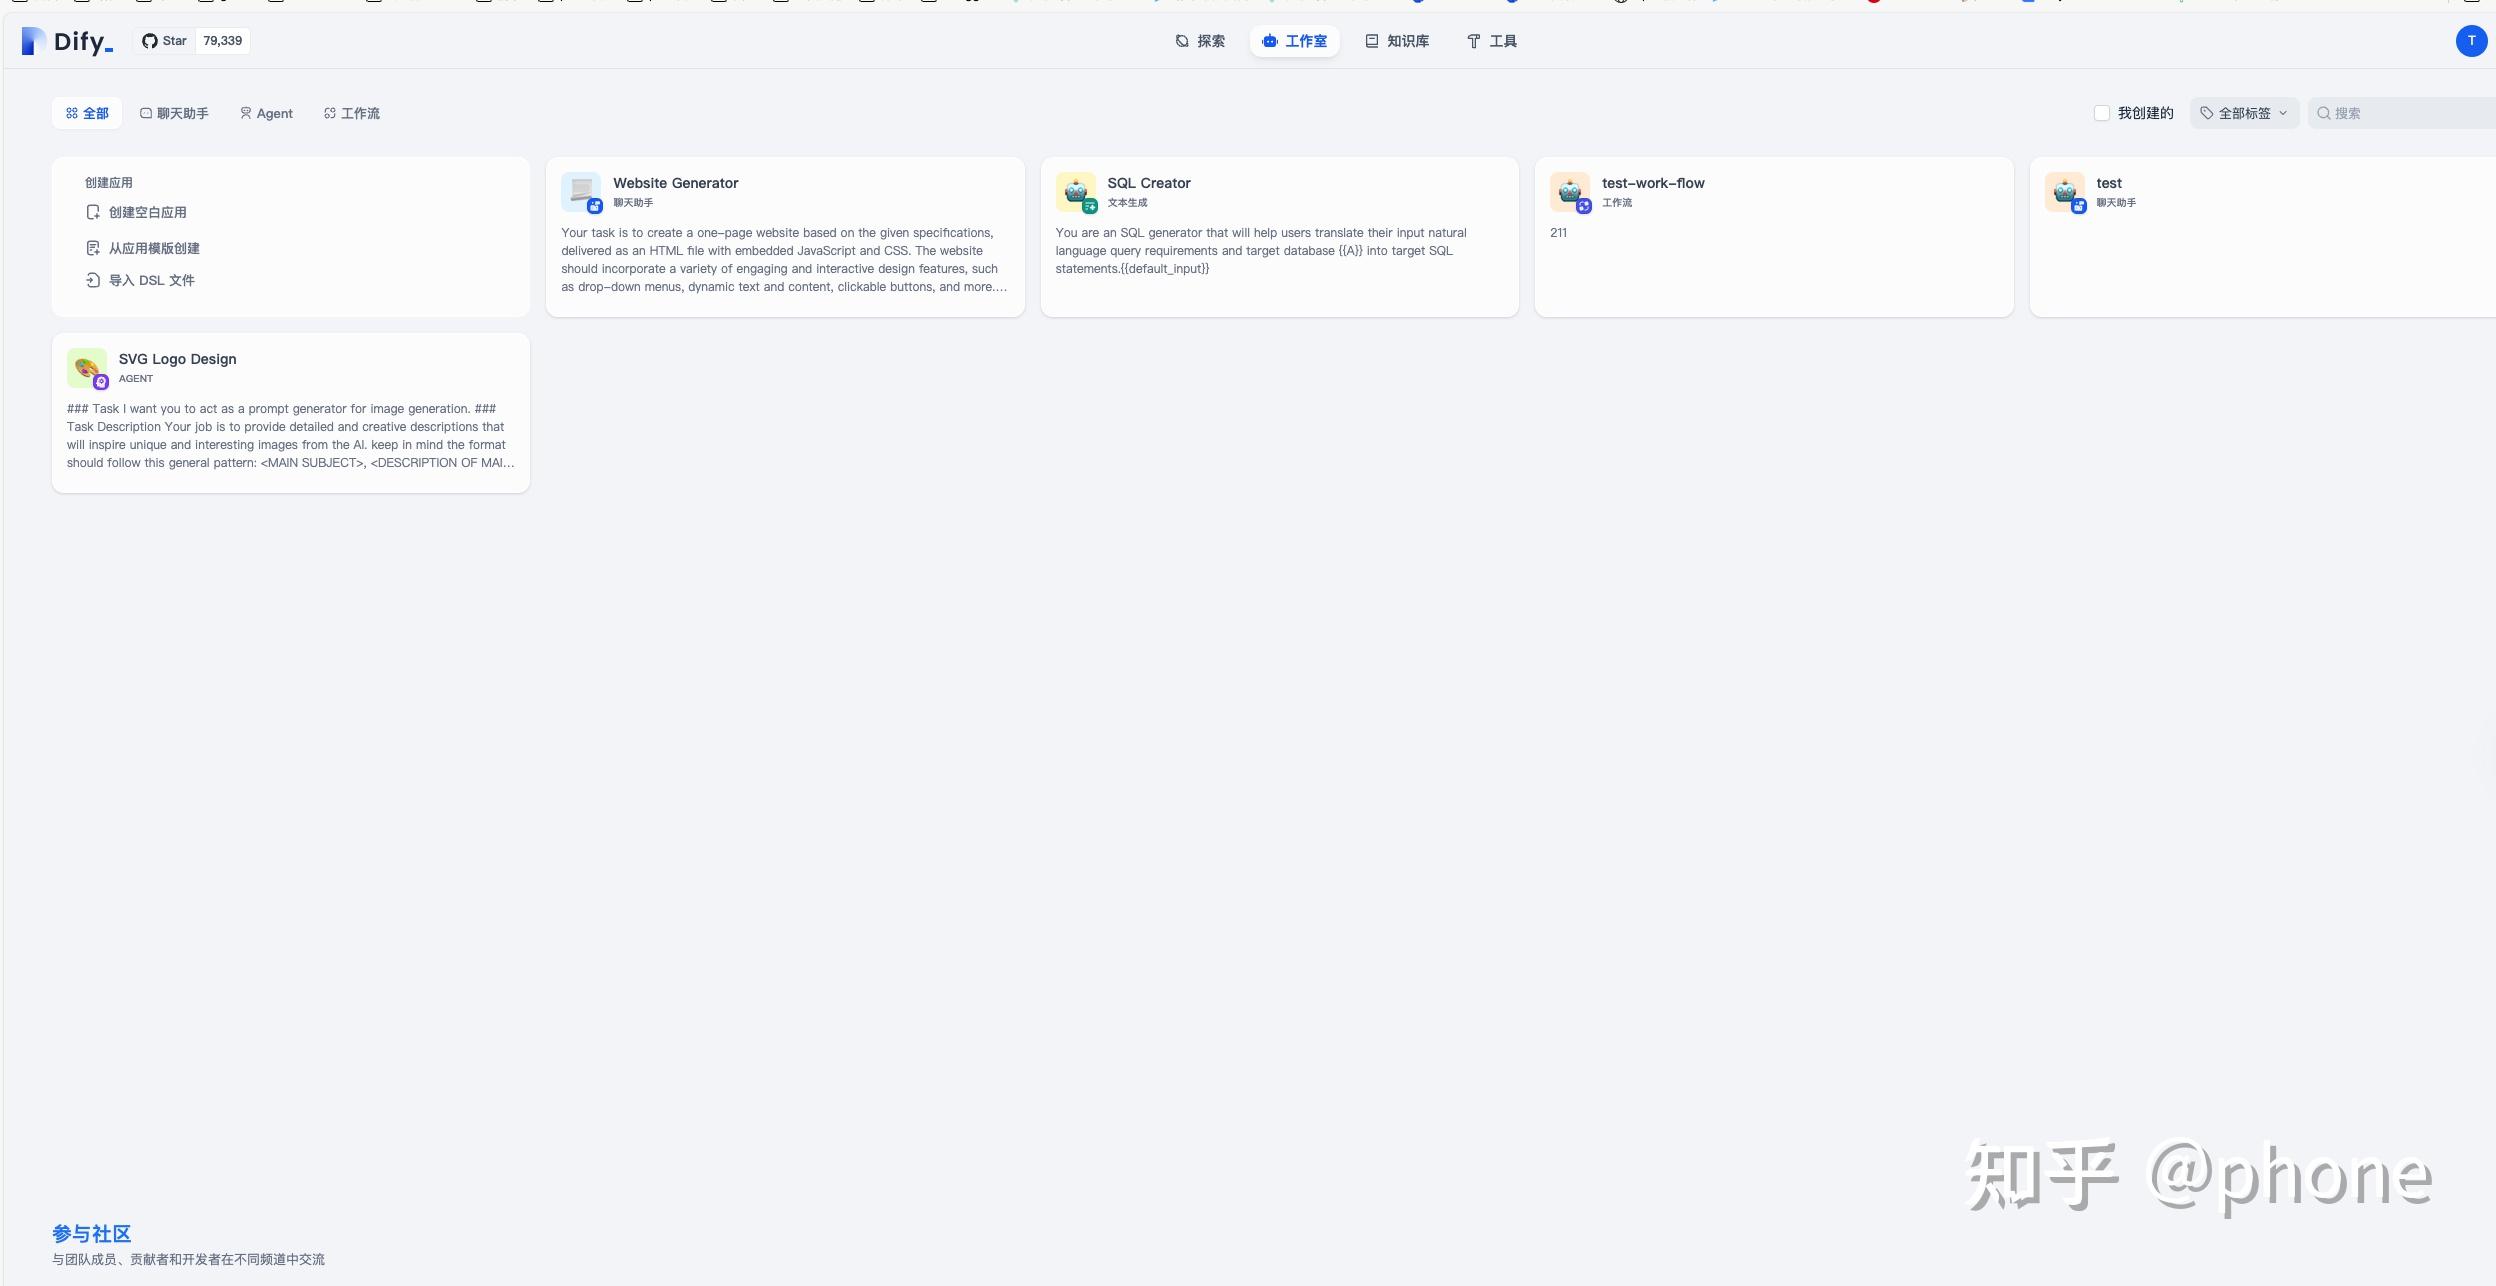Enable the 我创建的 checkbox
Screen dimensions: 2496x1286
[2102, 113]
